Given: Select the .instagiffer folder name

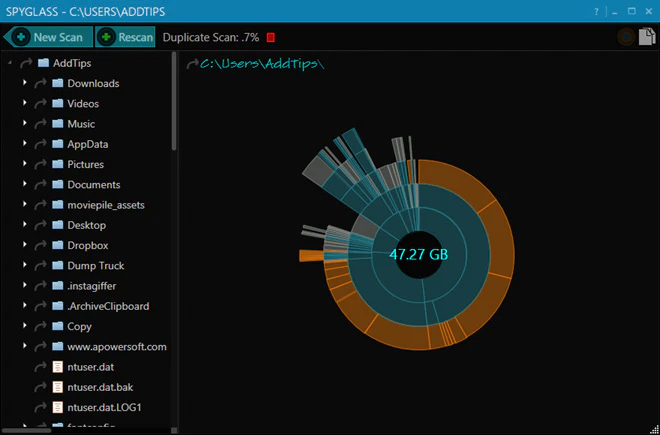Looking at the screenshot, I should (x=92, y=286).
